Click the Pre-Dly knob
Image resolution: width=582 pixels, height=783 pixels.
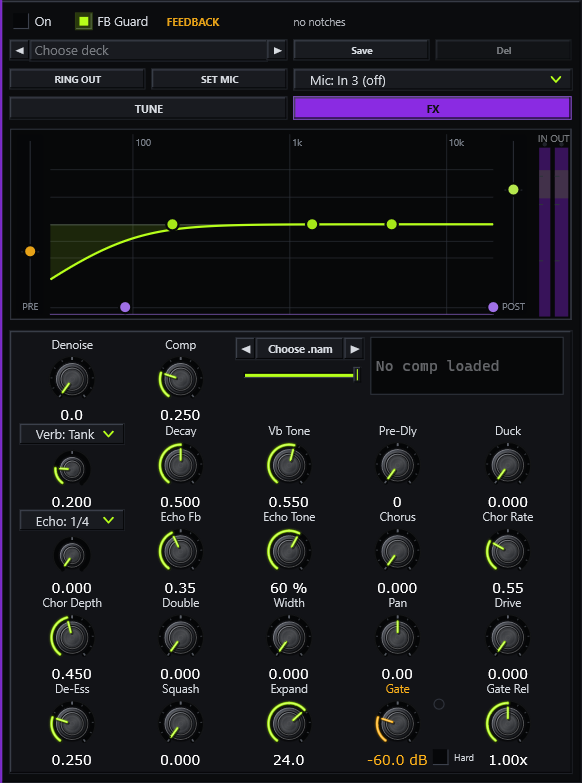(397, 465)
